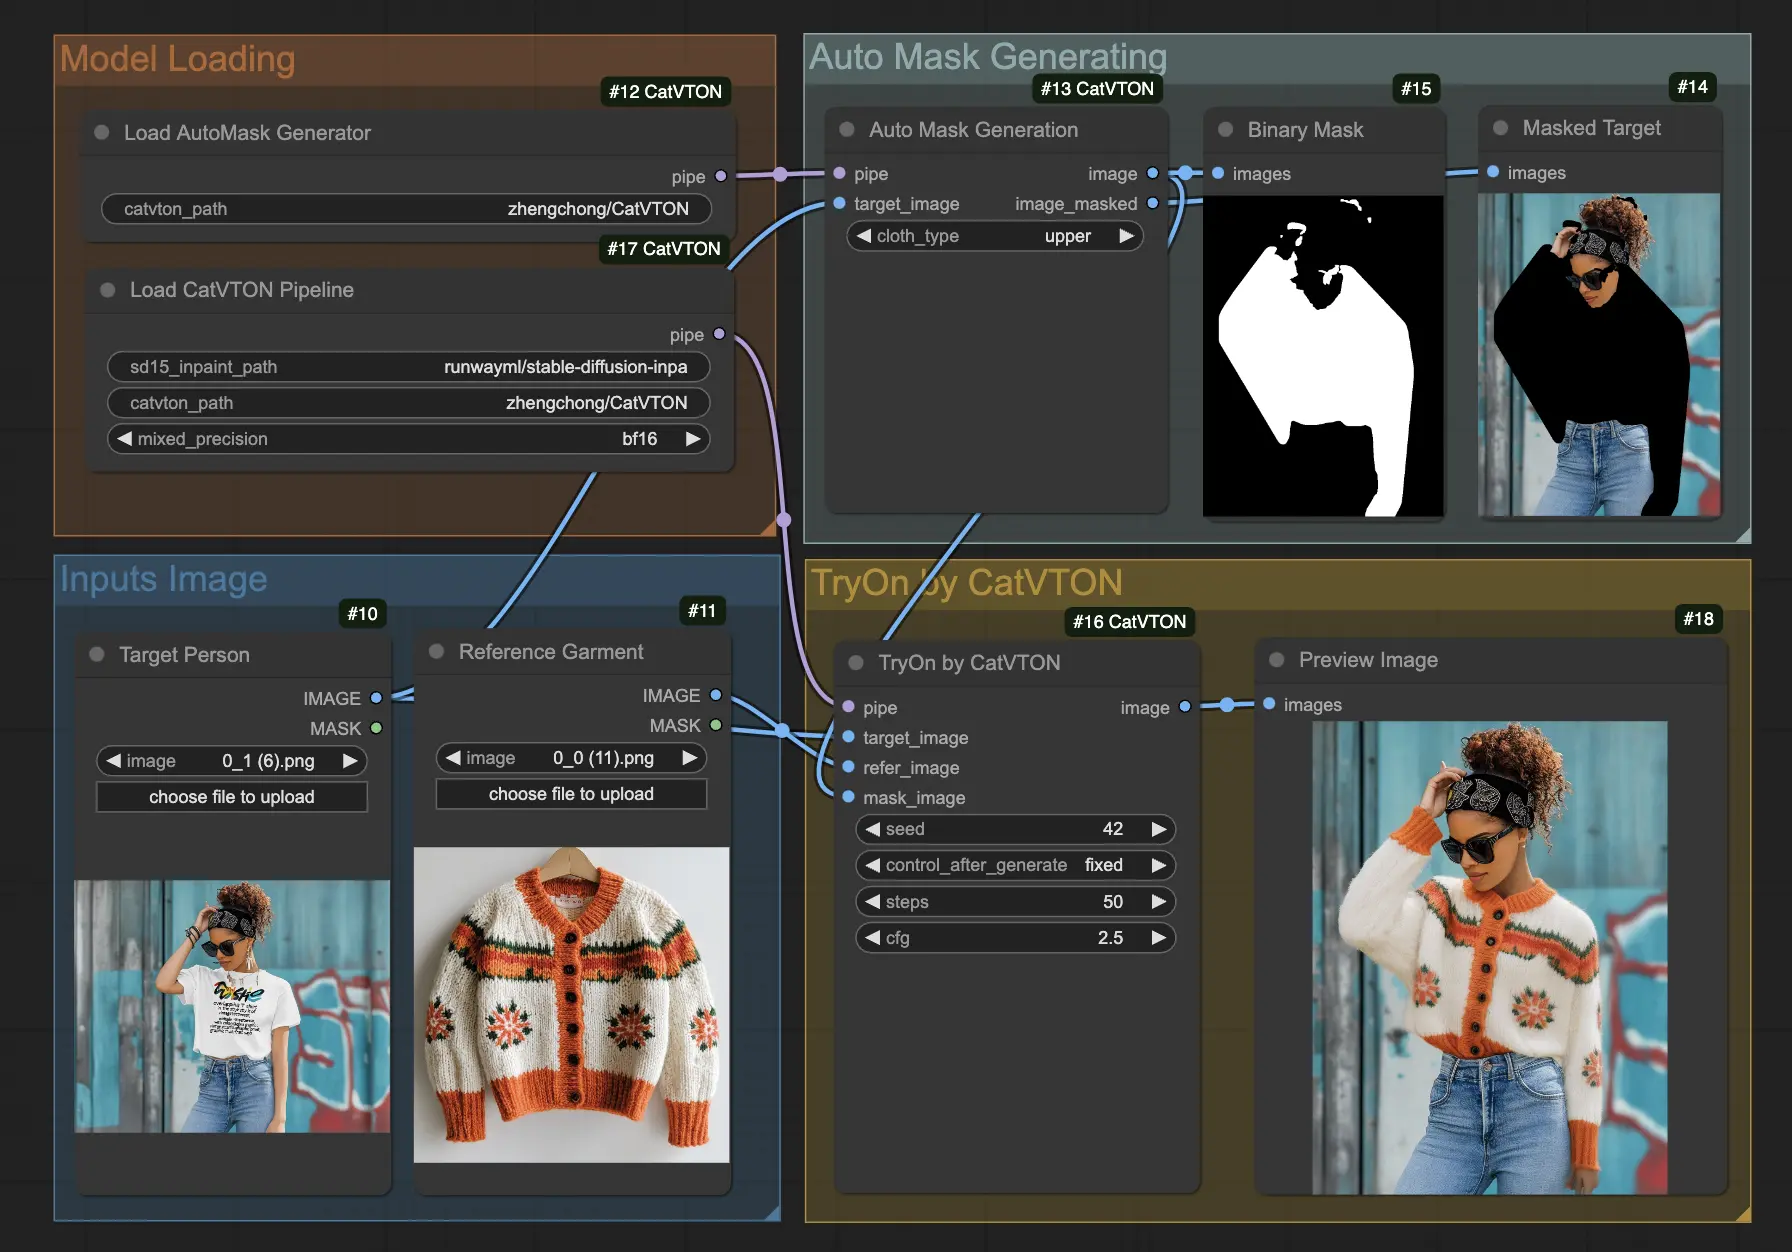
Task: Collapse the Auto Mask Generation node dot
Action: tap(847, 129)
